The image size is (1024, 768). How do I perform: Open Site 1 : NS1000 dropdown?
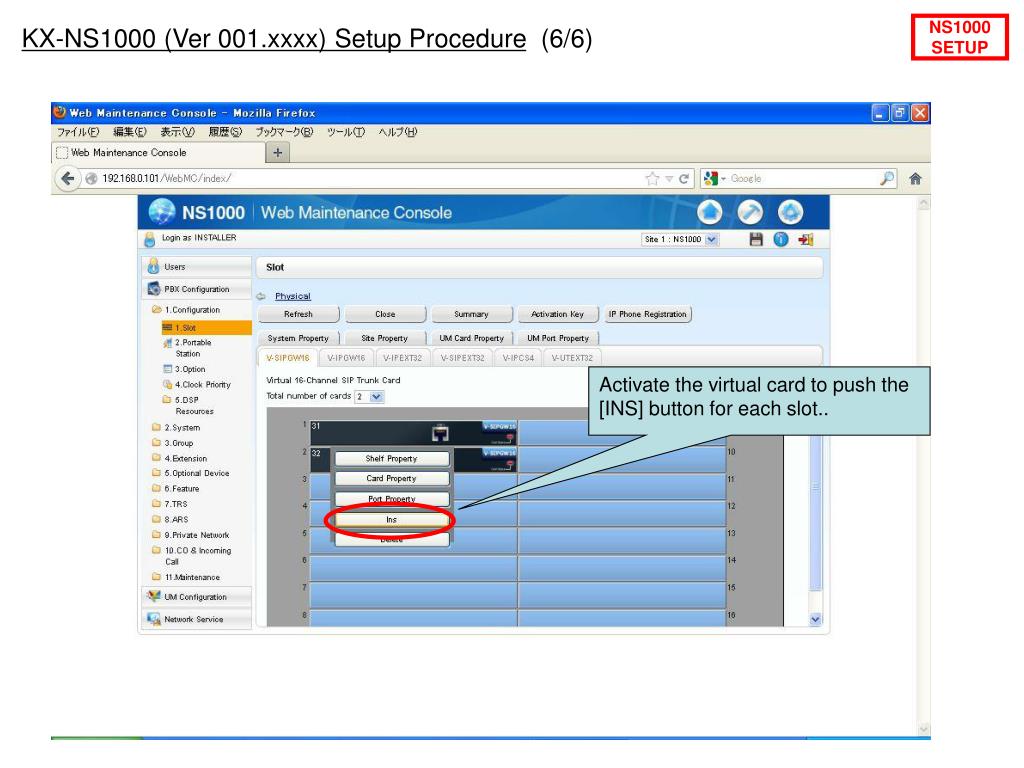pyautogui.click(x=679, y=239)
